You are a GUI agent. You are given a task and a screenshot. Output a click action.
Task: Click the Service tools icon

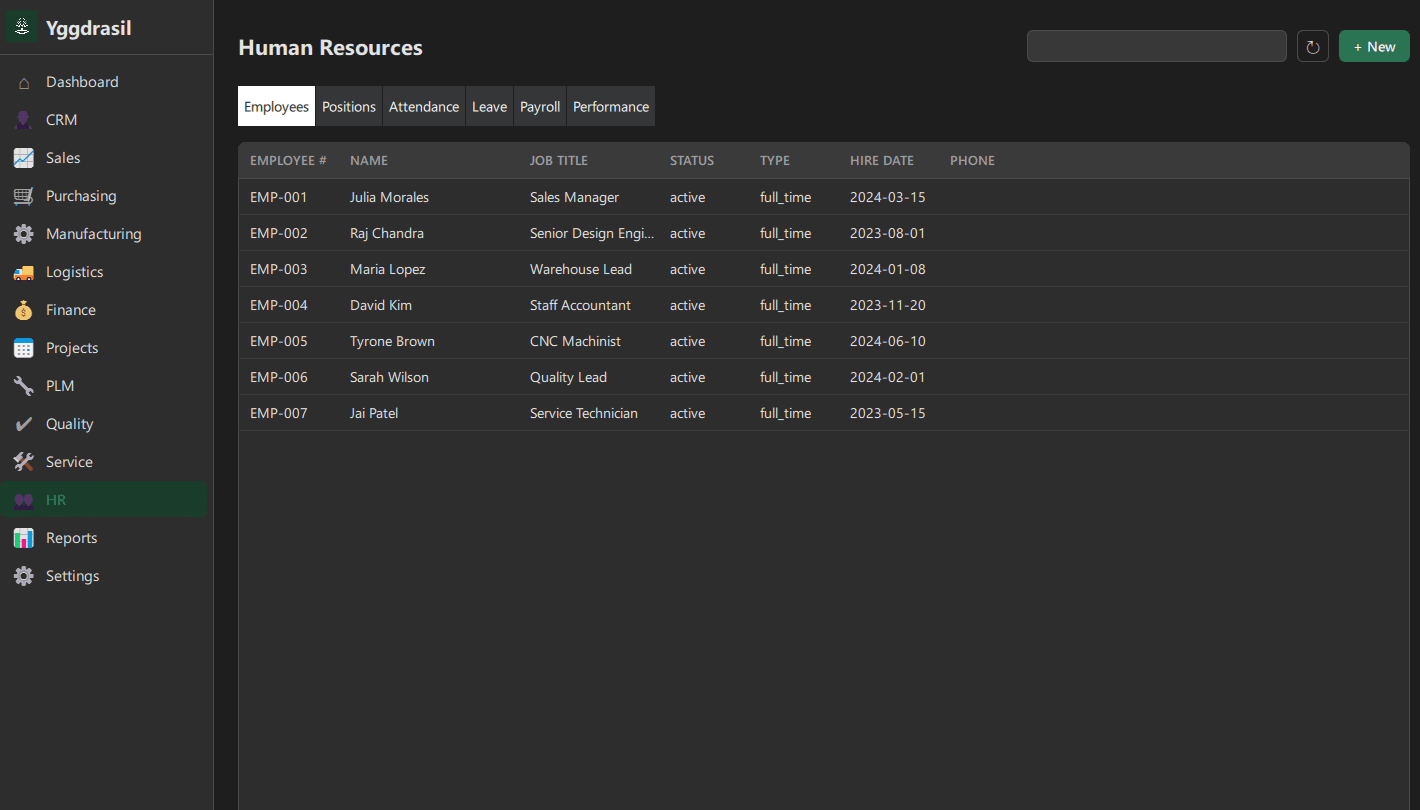(23, 461)
